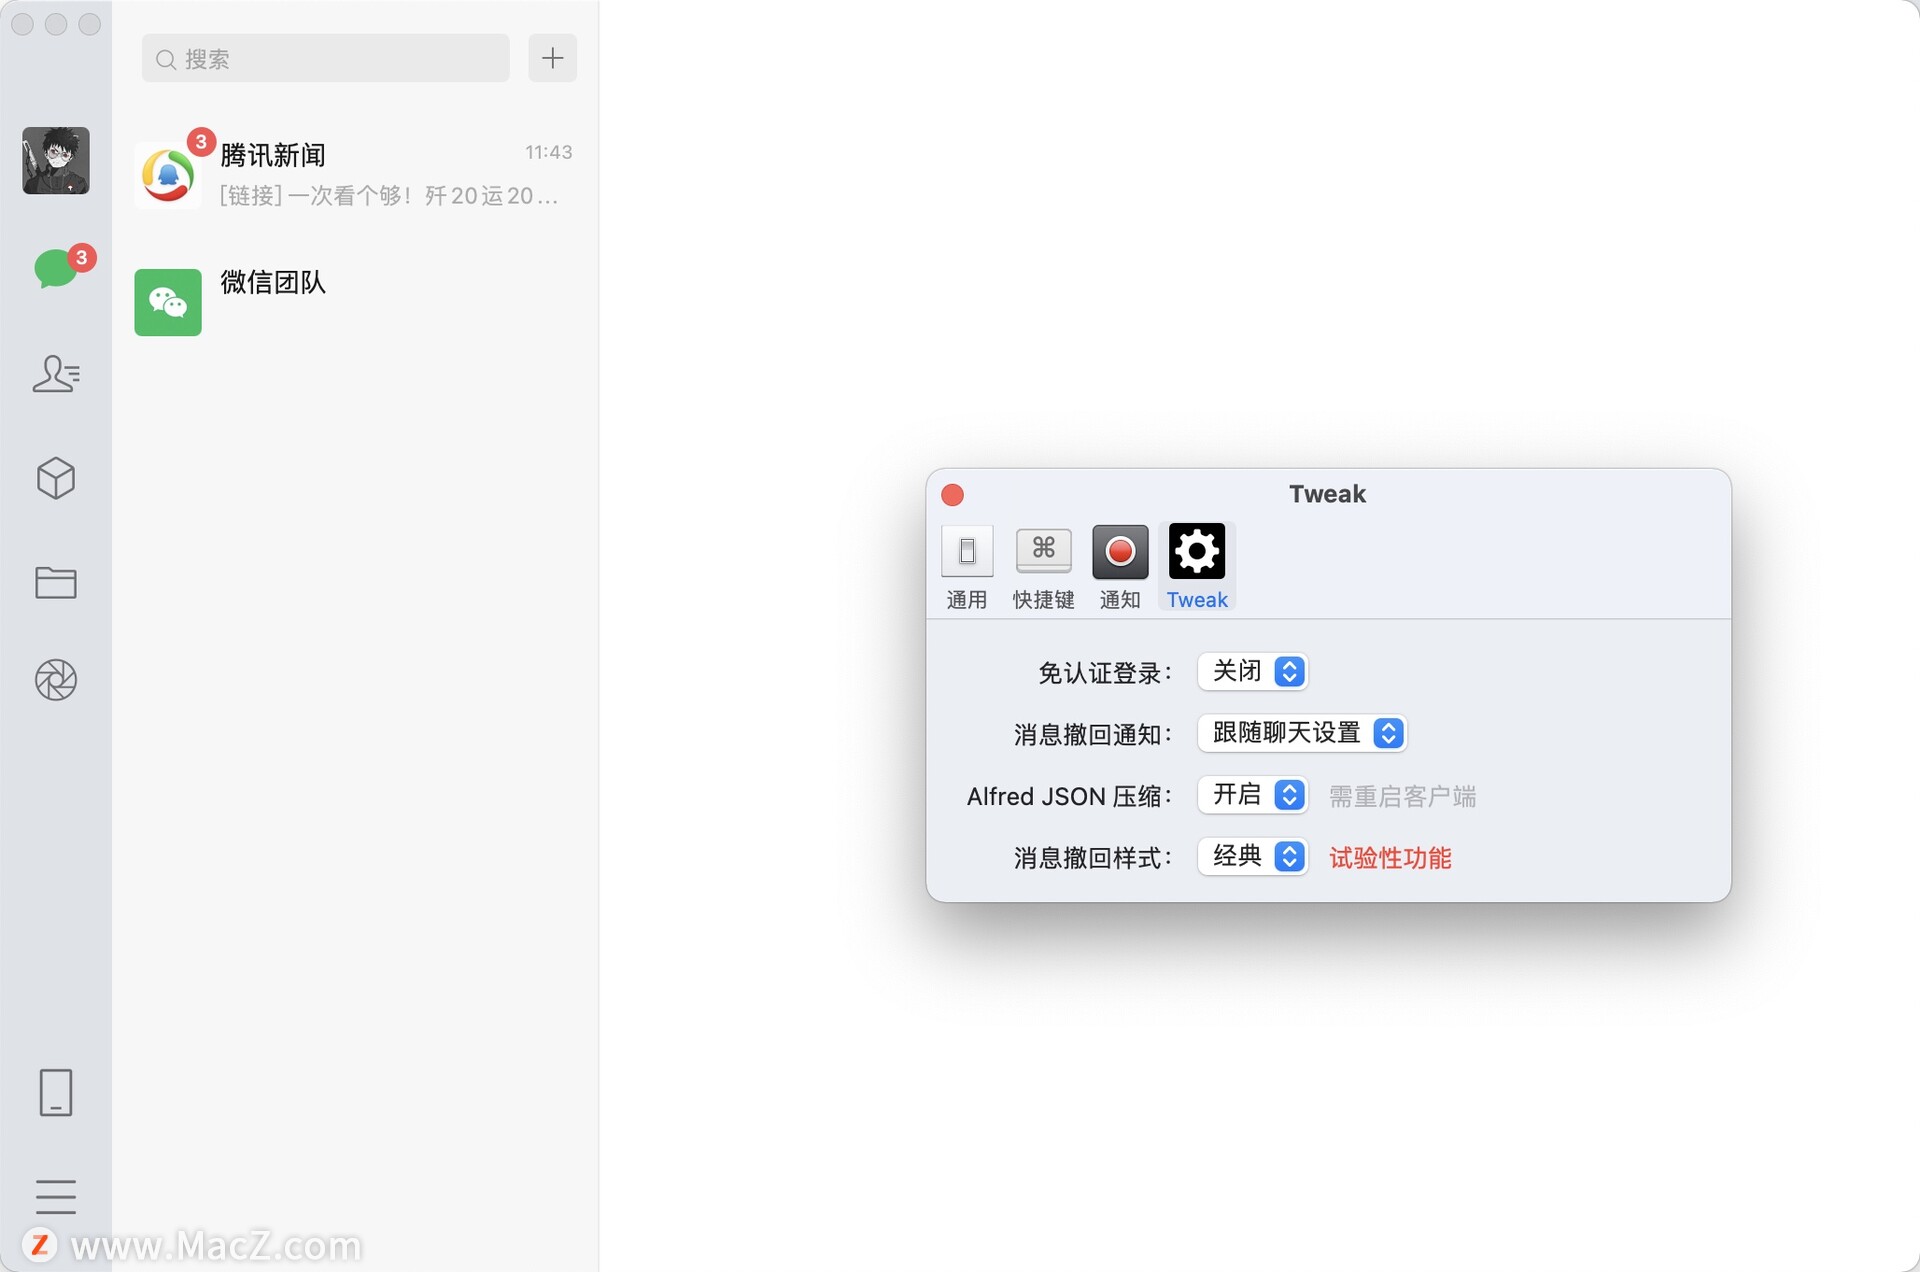This screenshot has height=1272, width=1920.
Task: Click the mini programs sidebar icon
Action: coord(55,477)
